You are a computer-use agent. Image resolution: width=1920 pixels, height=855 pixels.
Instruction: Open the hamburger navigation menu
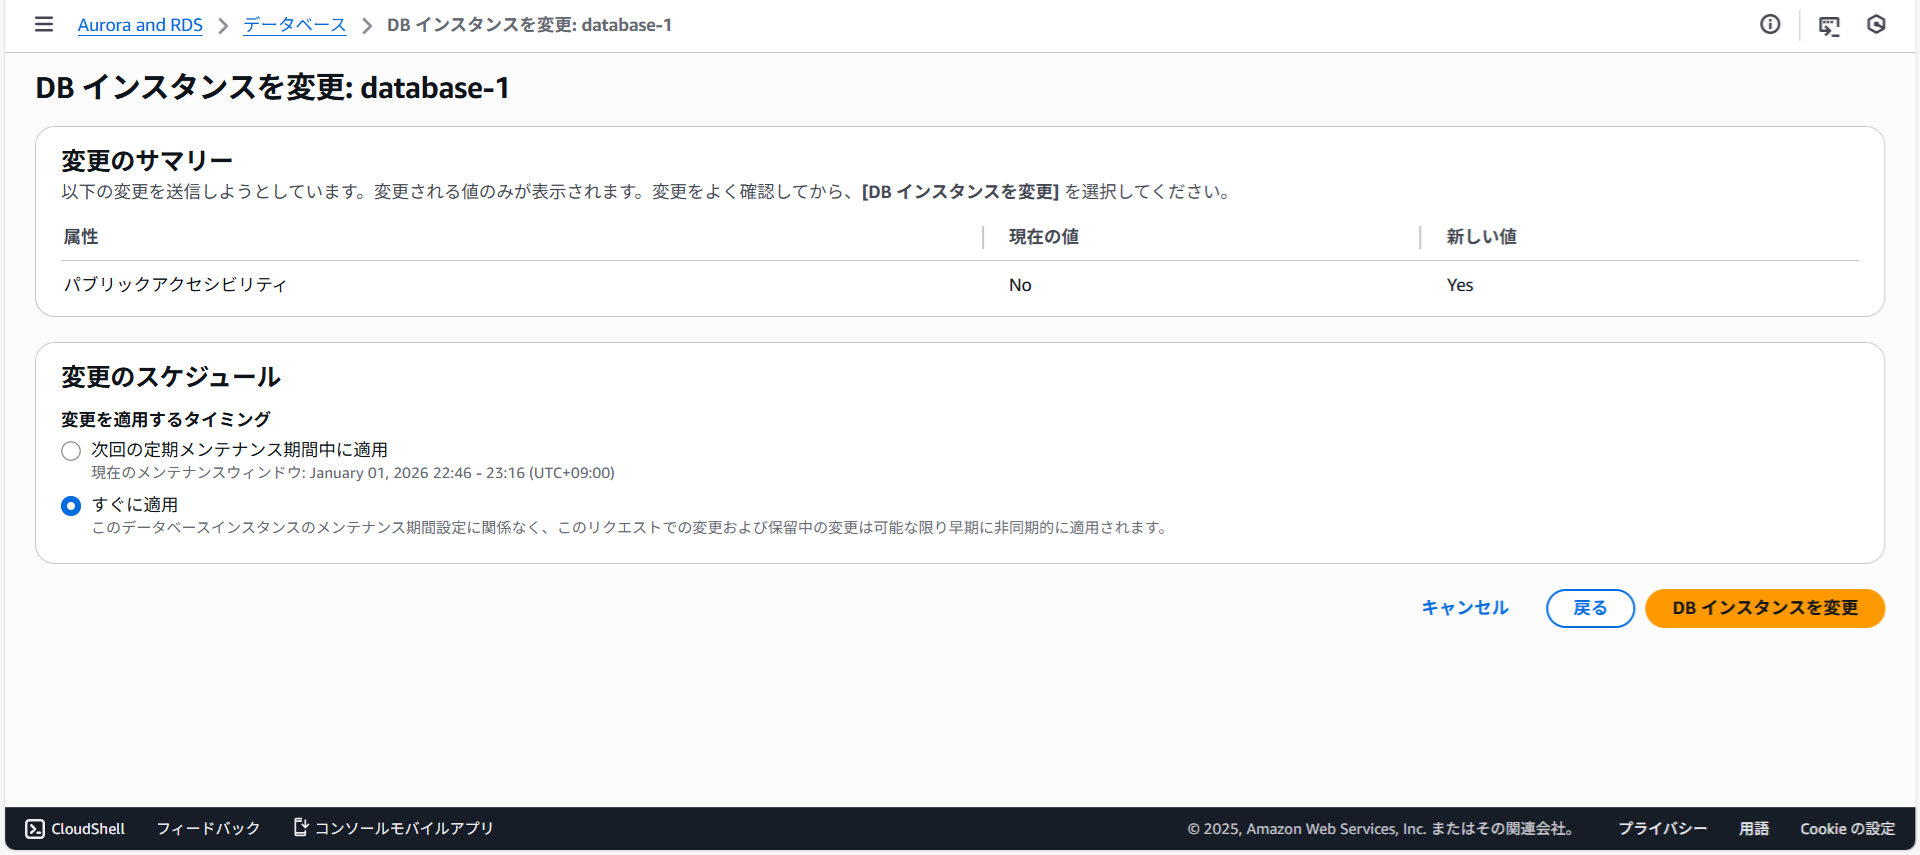(43, 24)
